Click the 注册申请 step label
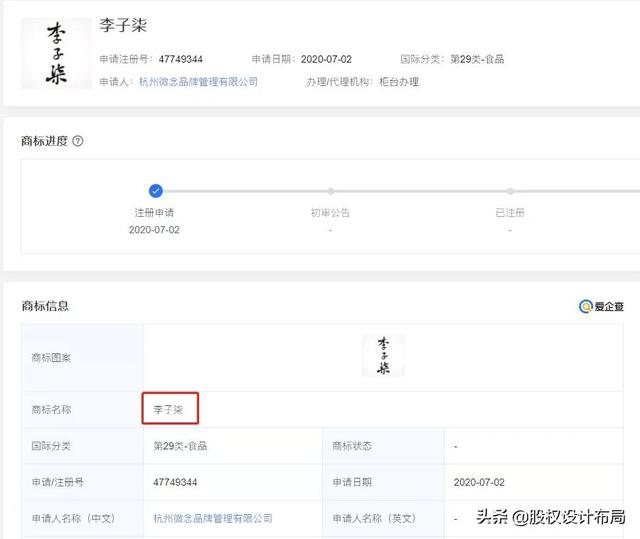The width and height of the screenshot is (640, 539). [x=154, y=213]
